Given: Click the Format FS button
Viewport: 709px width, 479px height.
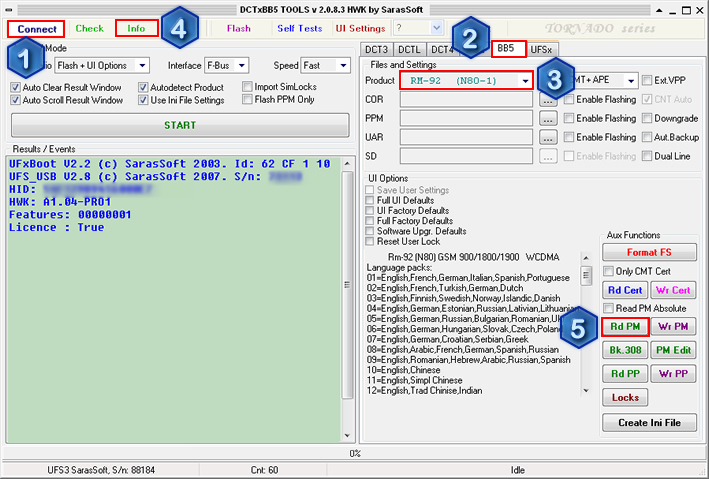Looking at the screenshot, I should point(649,252).
